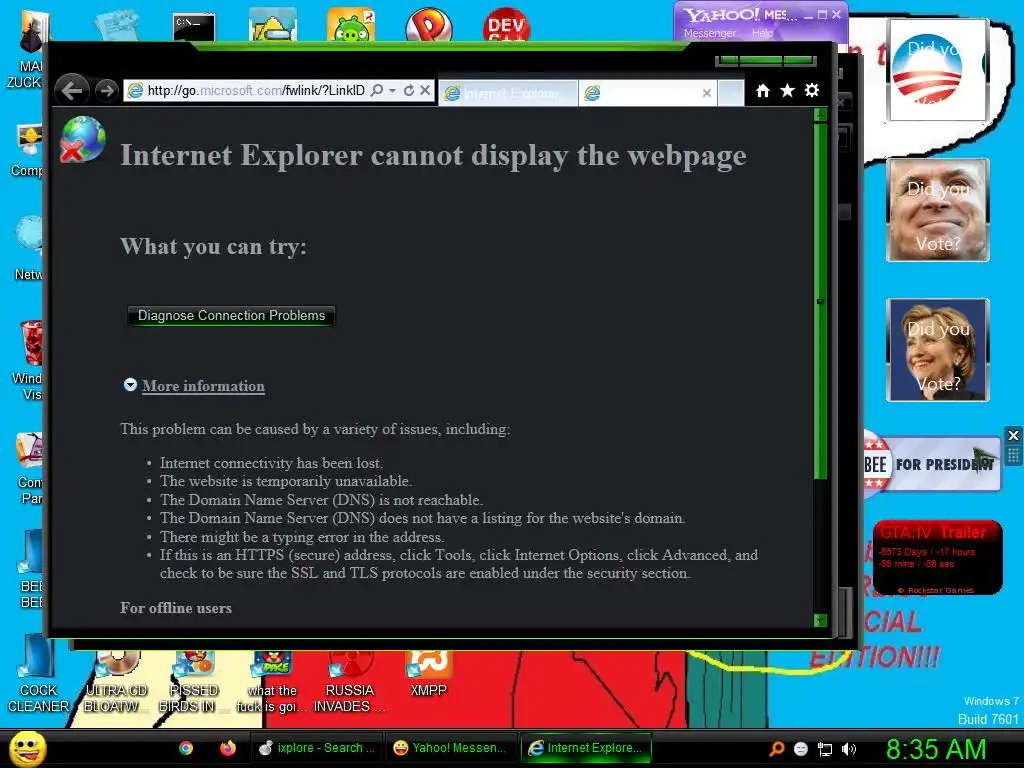
Task: Switch to Internet Explorer taskbar button
Action: pos(586,748)
